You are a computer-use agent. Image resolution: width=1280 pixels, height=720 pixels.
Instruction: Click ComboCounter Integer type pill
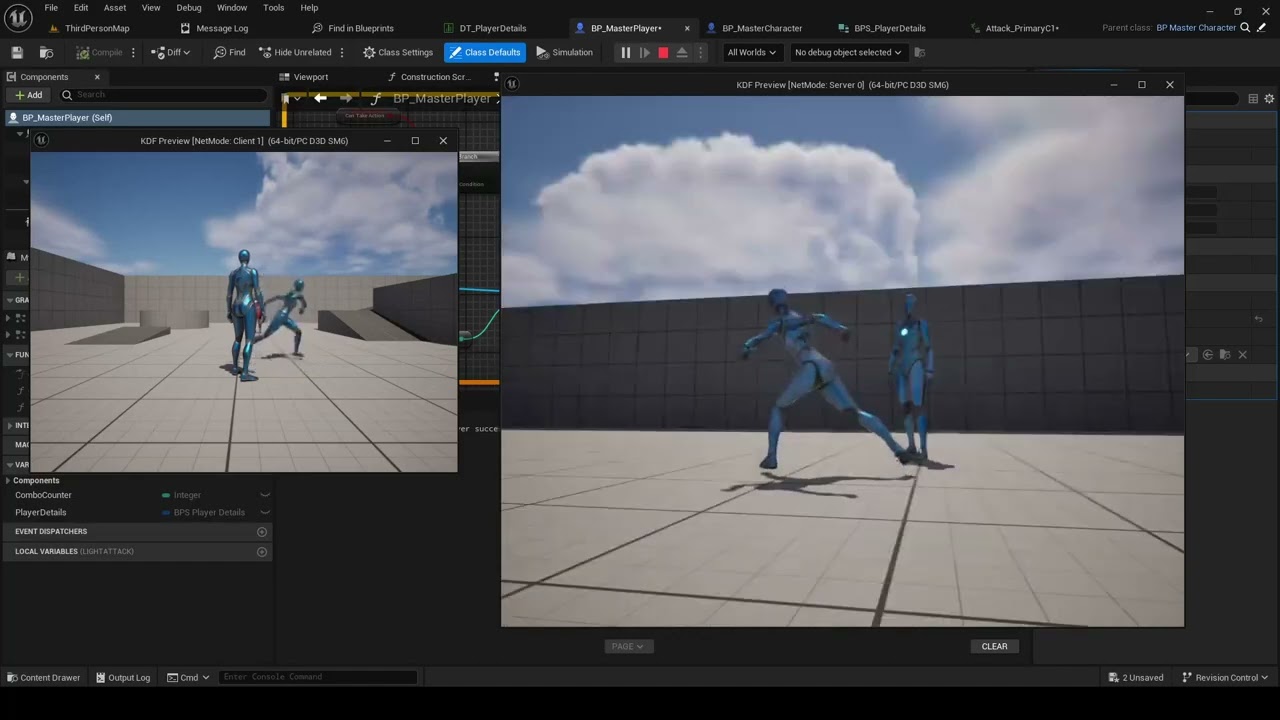[182, 495]
